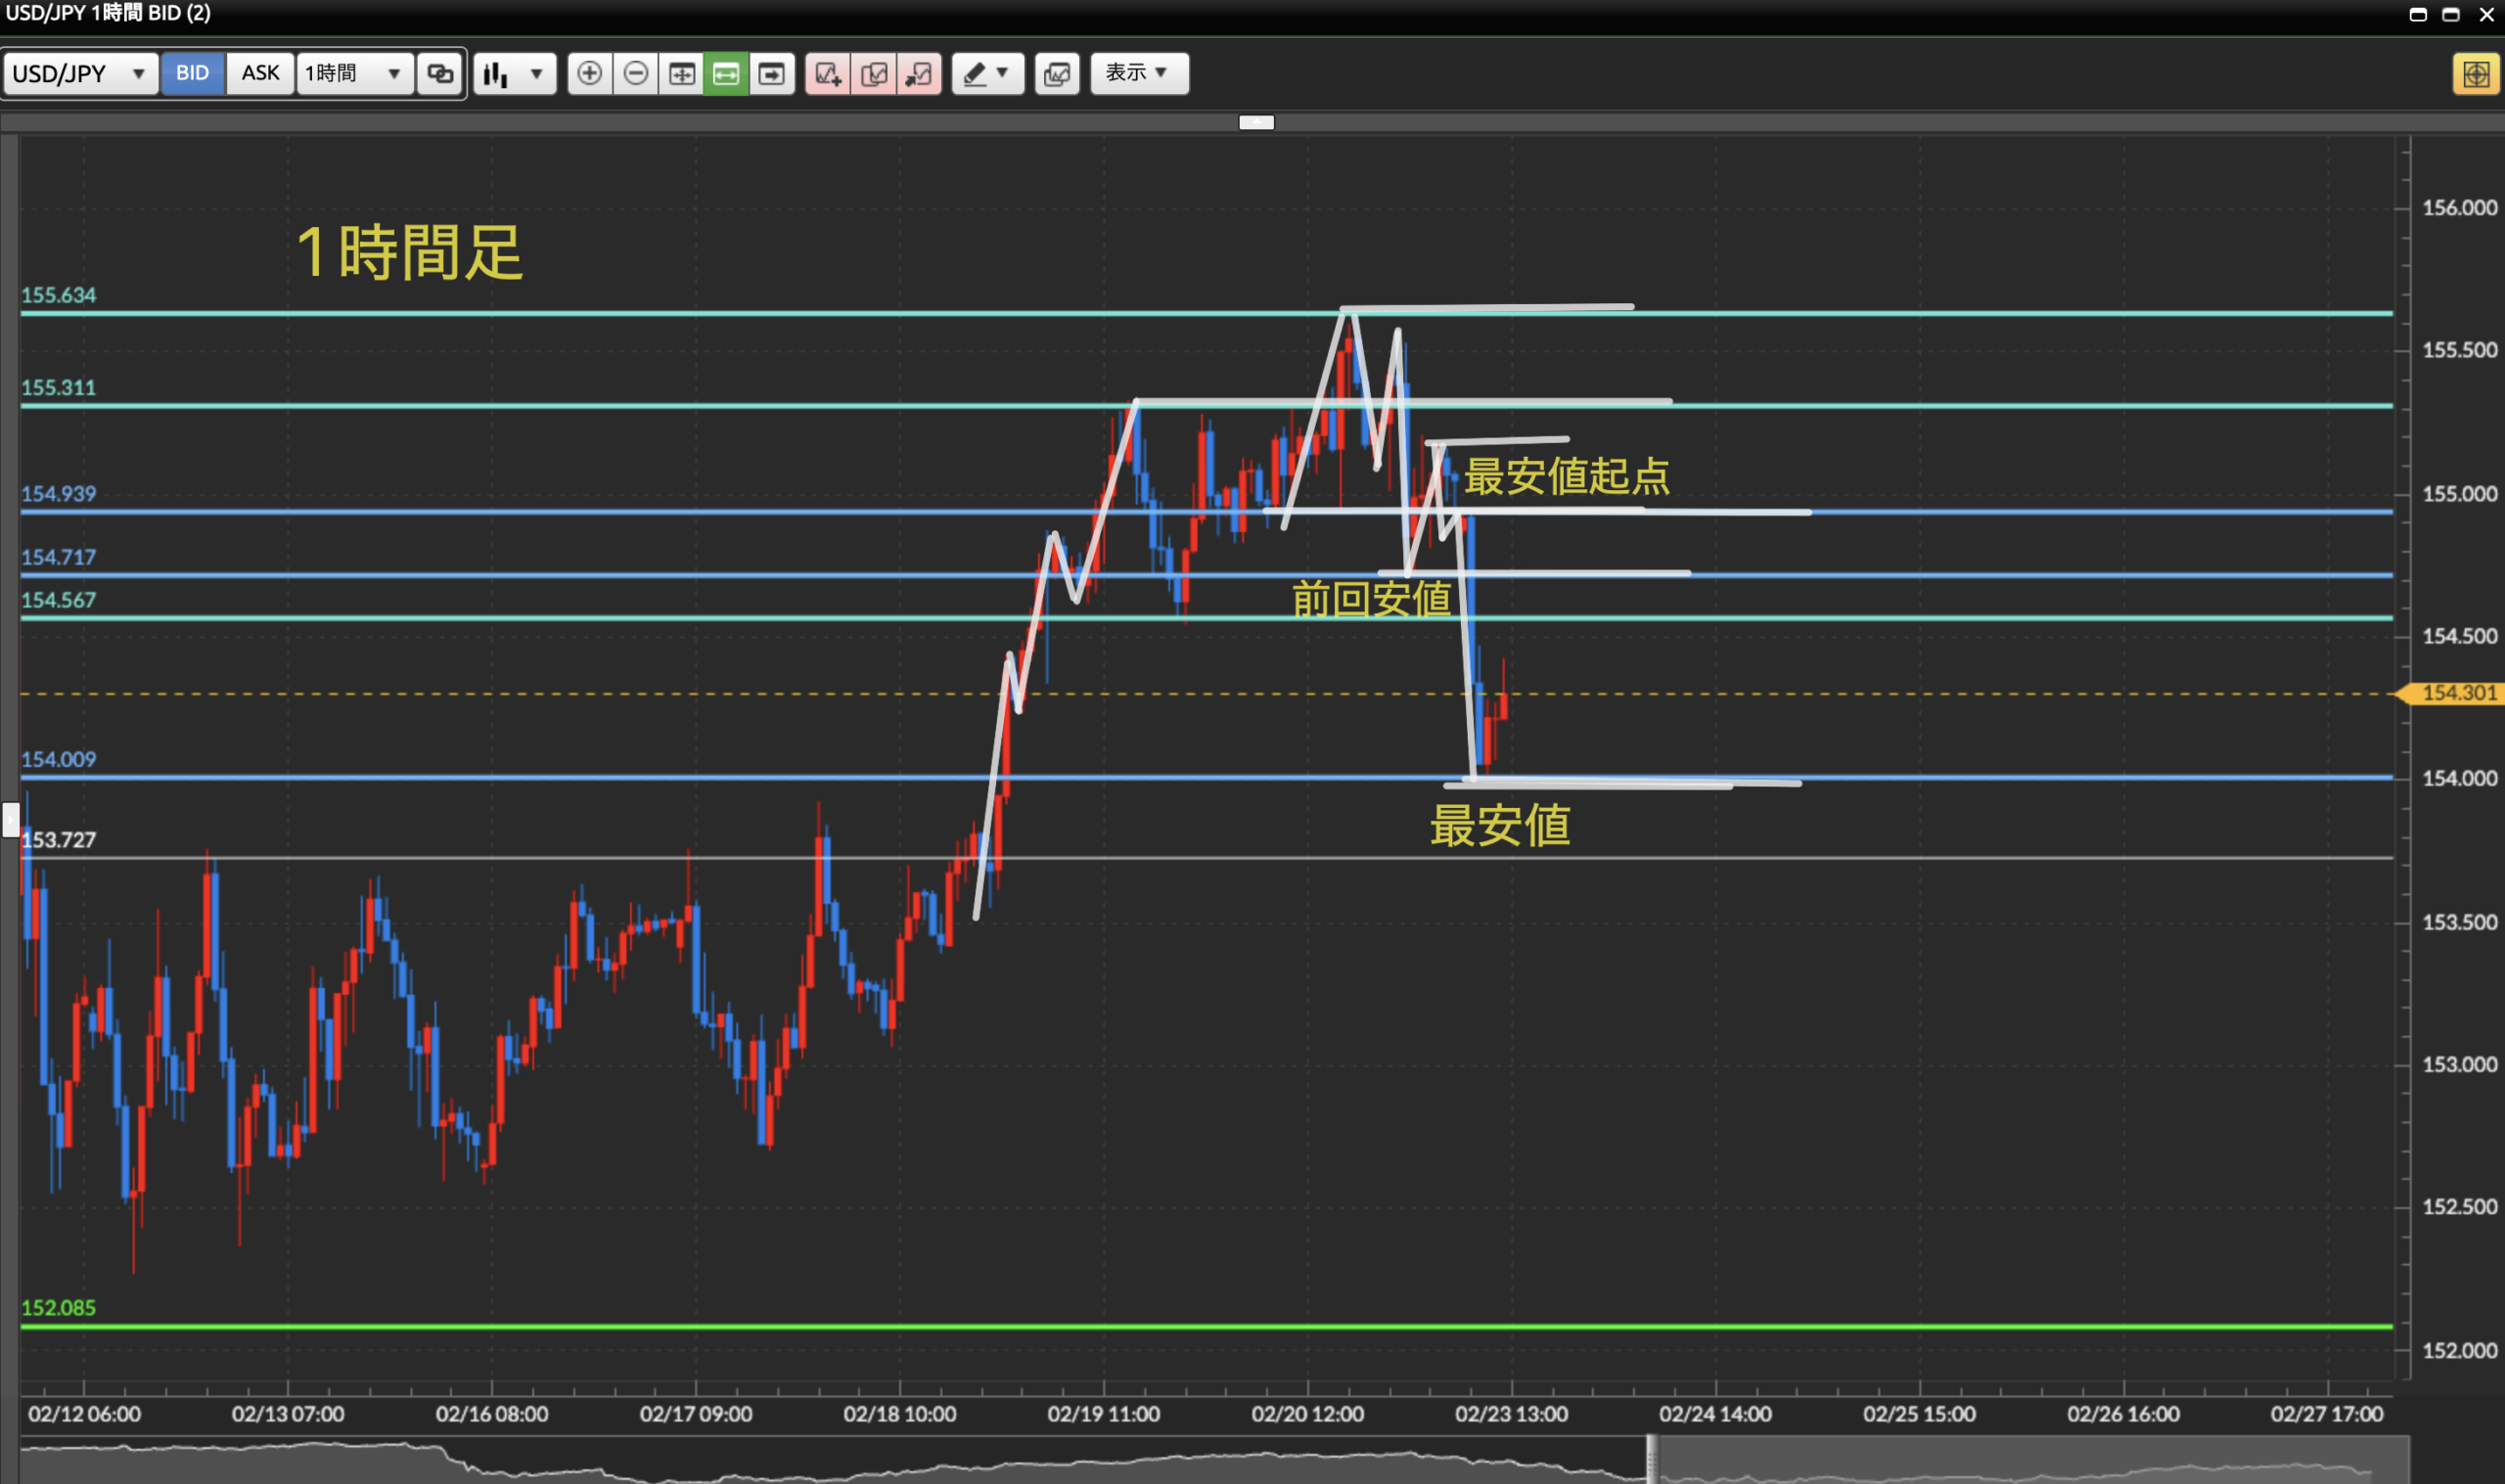Switch price display to ASK
Image resolution: width=2505 pixels, height=1484 pixels.
(260, 73)
